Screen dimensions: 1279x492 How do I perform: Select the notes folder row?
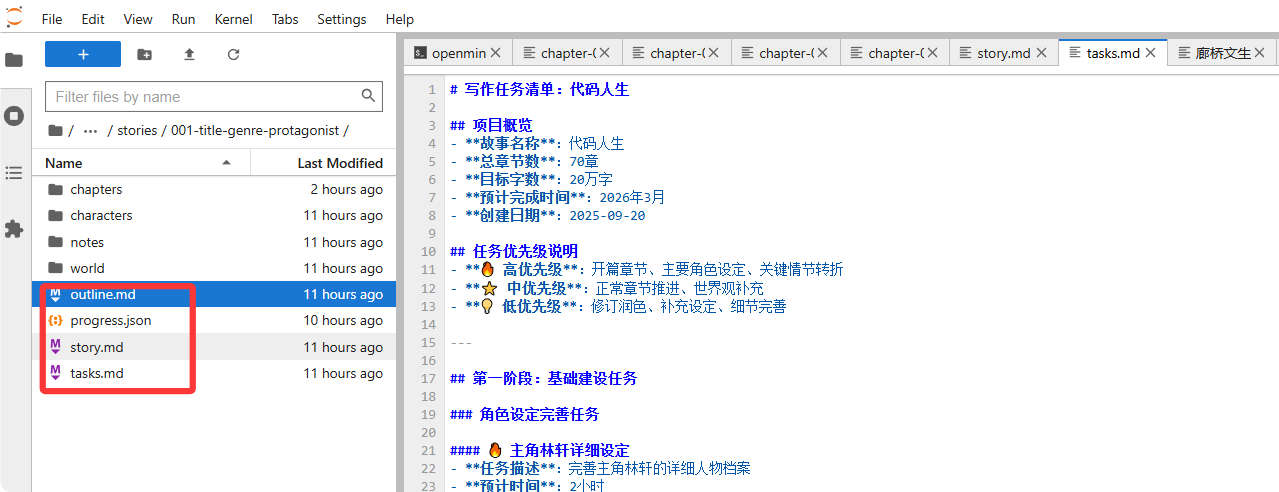214,242
